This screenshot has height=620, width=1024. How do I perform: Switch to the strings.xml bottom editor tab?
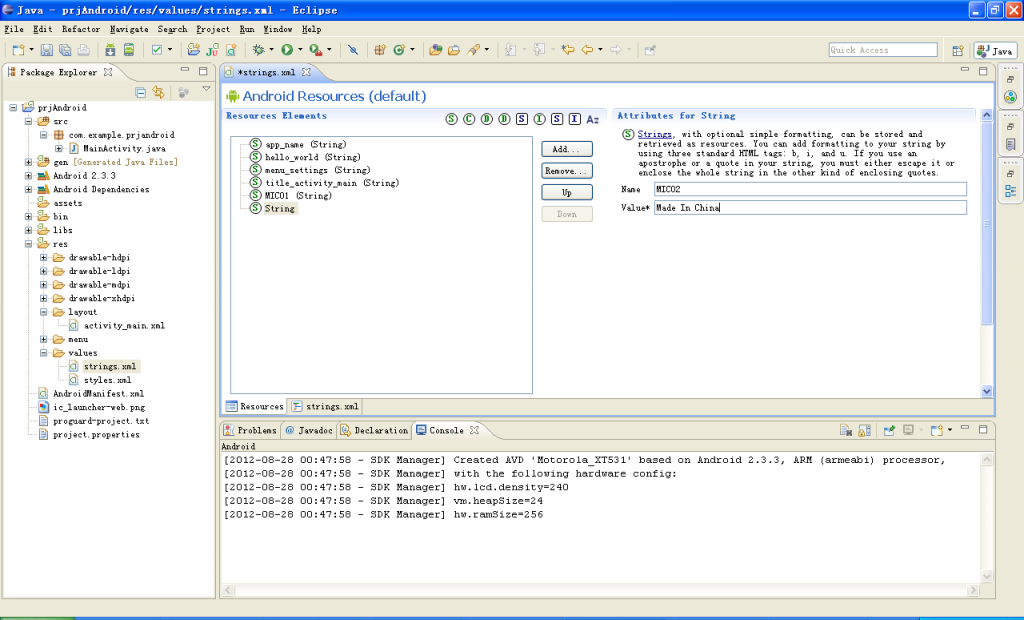tap(325, 406)
